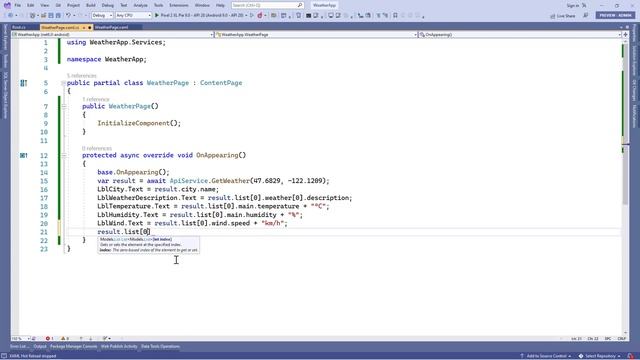Click the uncomment selection toolbar icon

pyautogui.click(x=385, y=16)
